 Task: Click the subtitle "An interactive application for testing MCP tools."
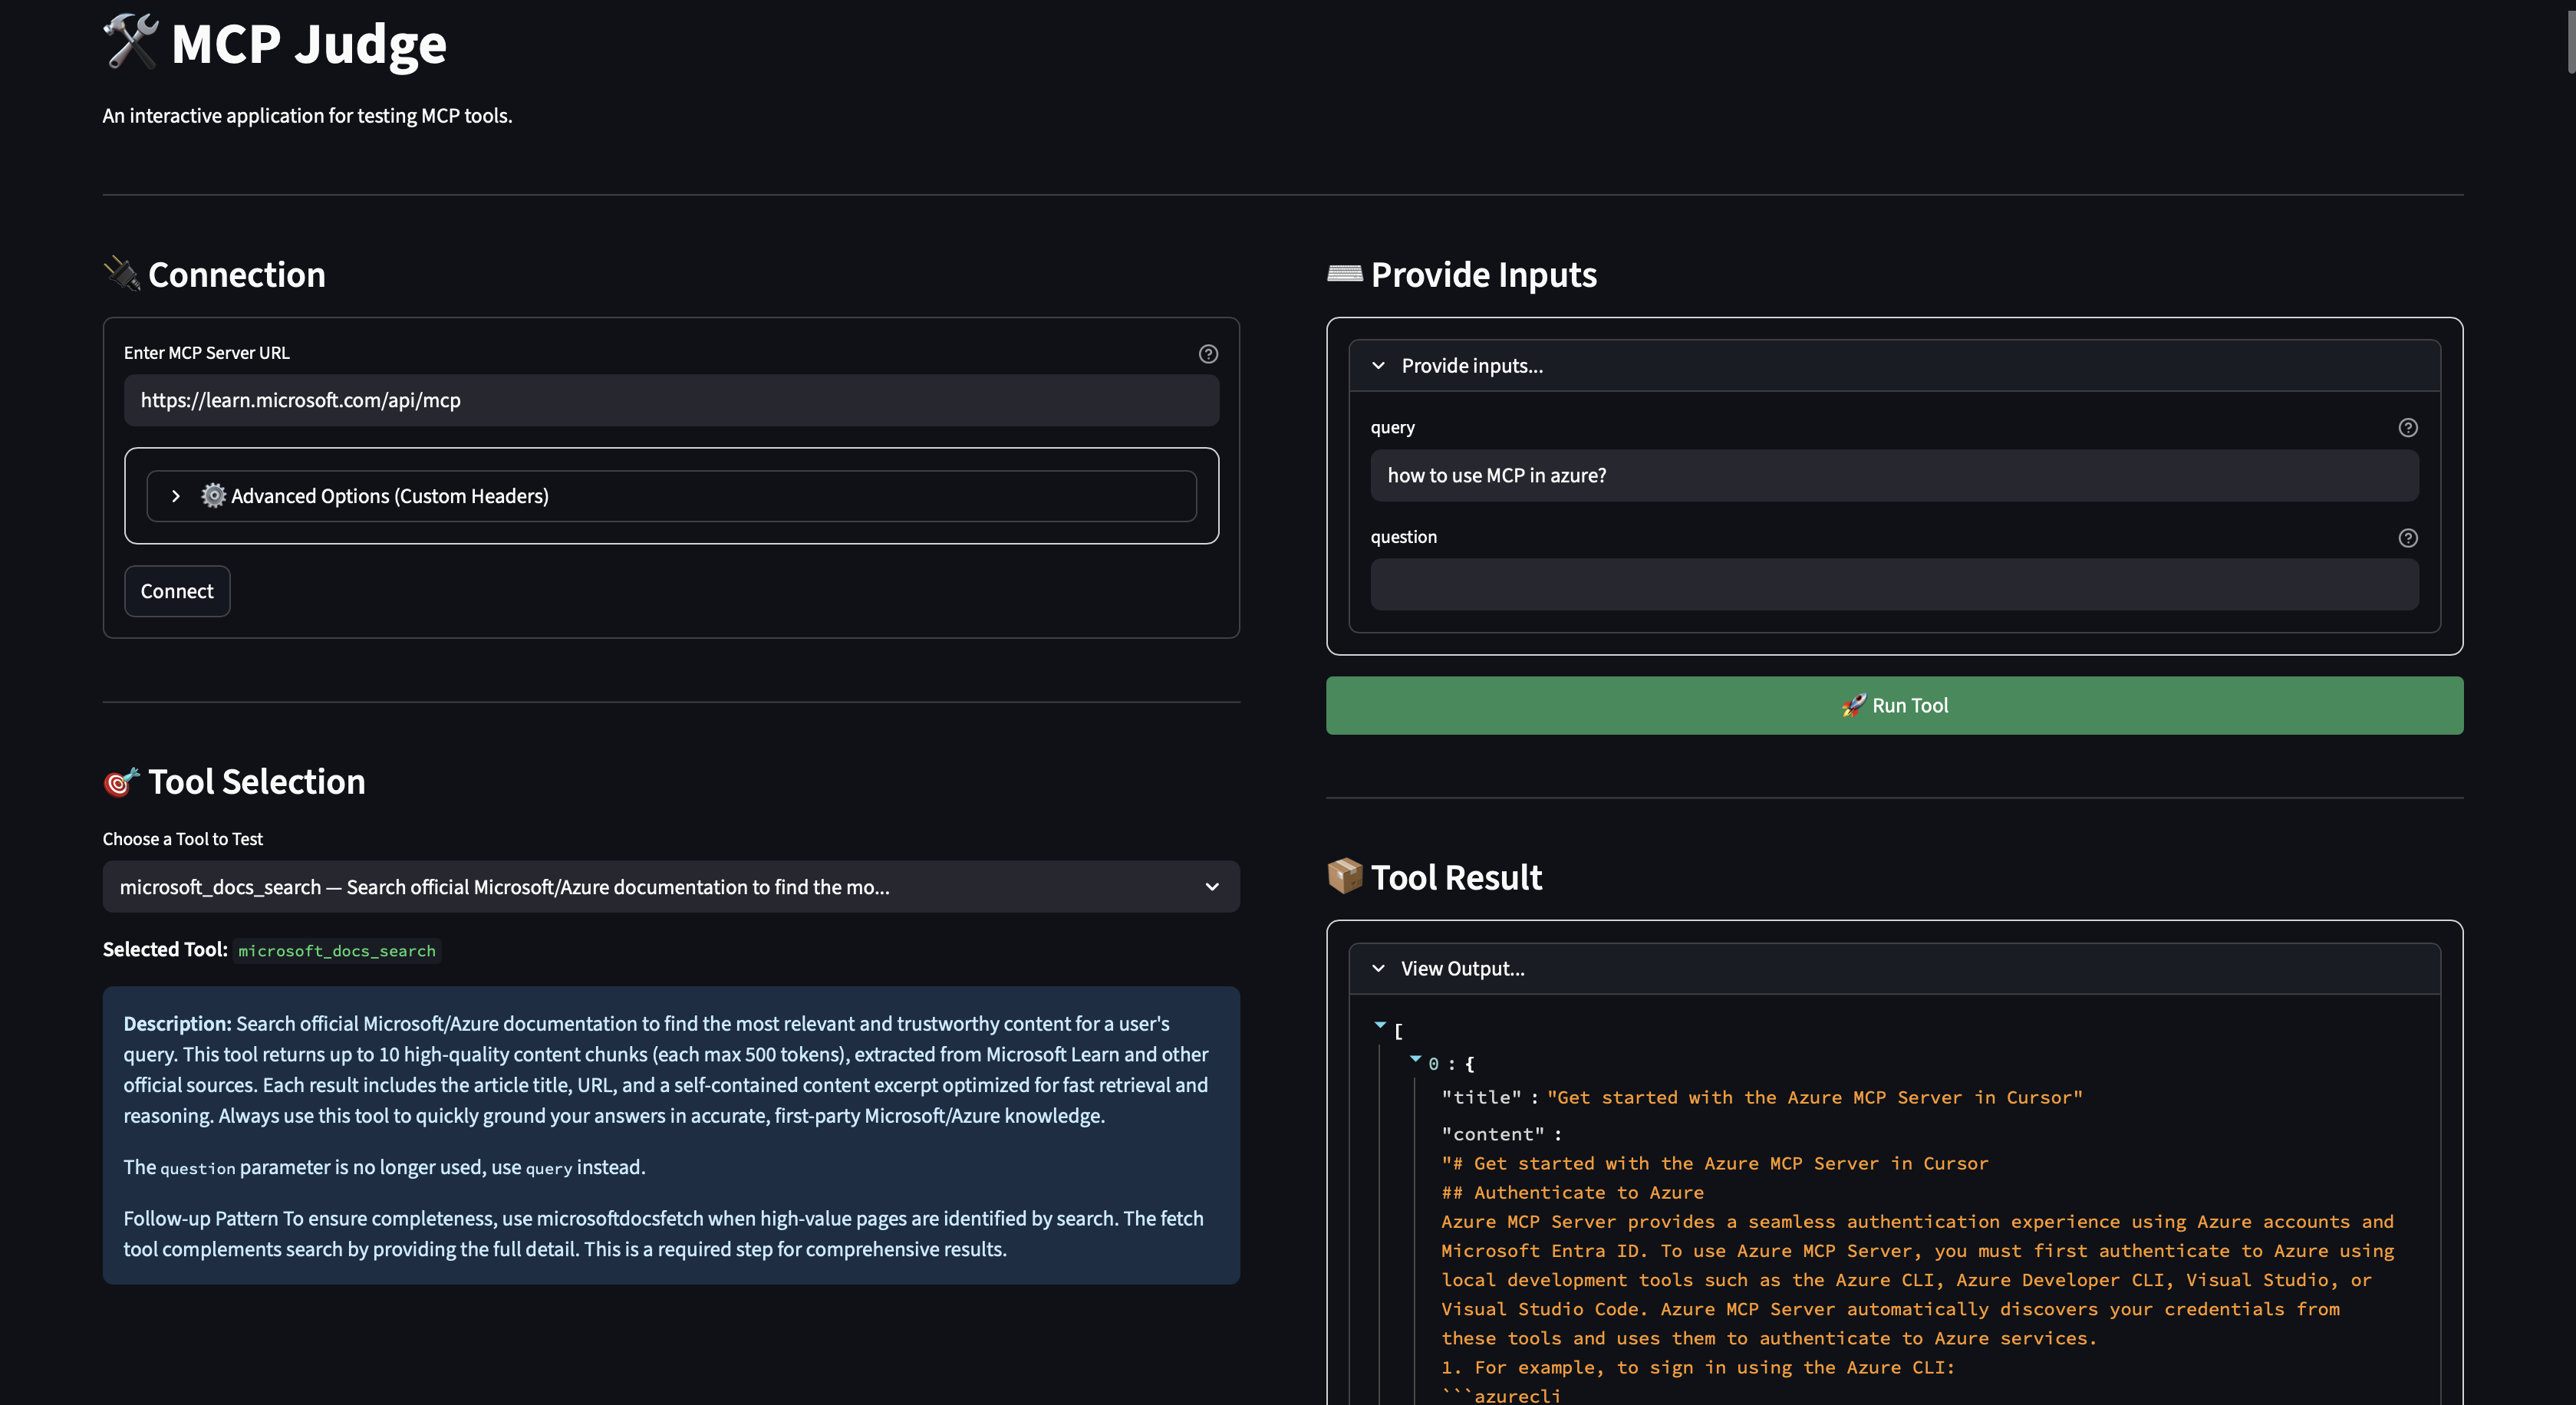coord(307,116)
